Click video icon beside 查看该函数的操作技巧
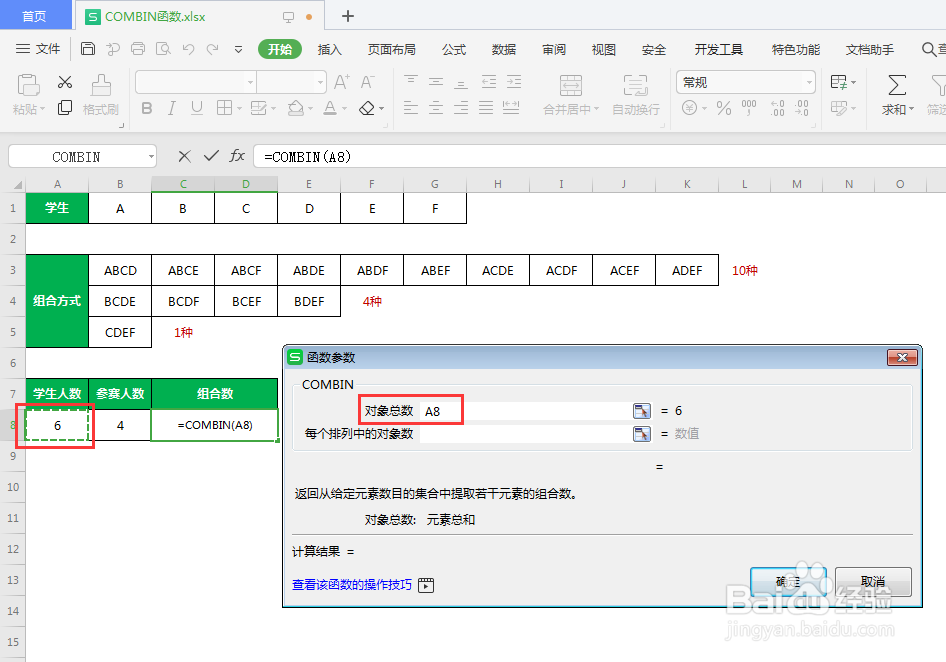The width and height of the screenshot is (946, 662). pyautogui.click(x=426, y=585)
